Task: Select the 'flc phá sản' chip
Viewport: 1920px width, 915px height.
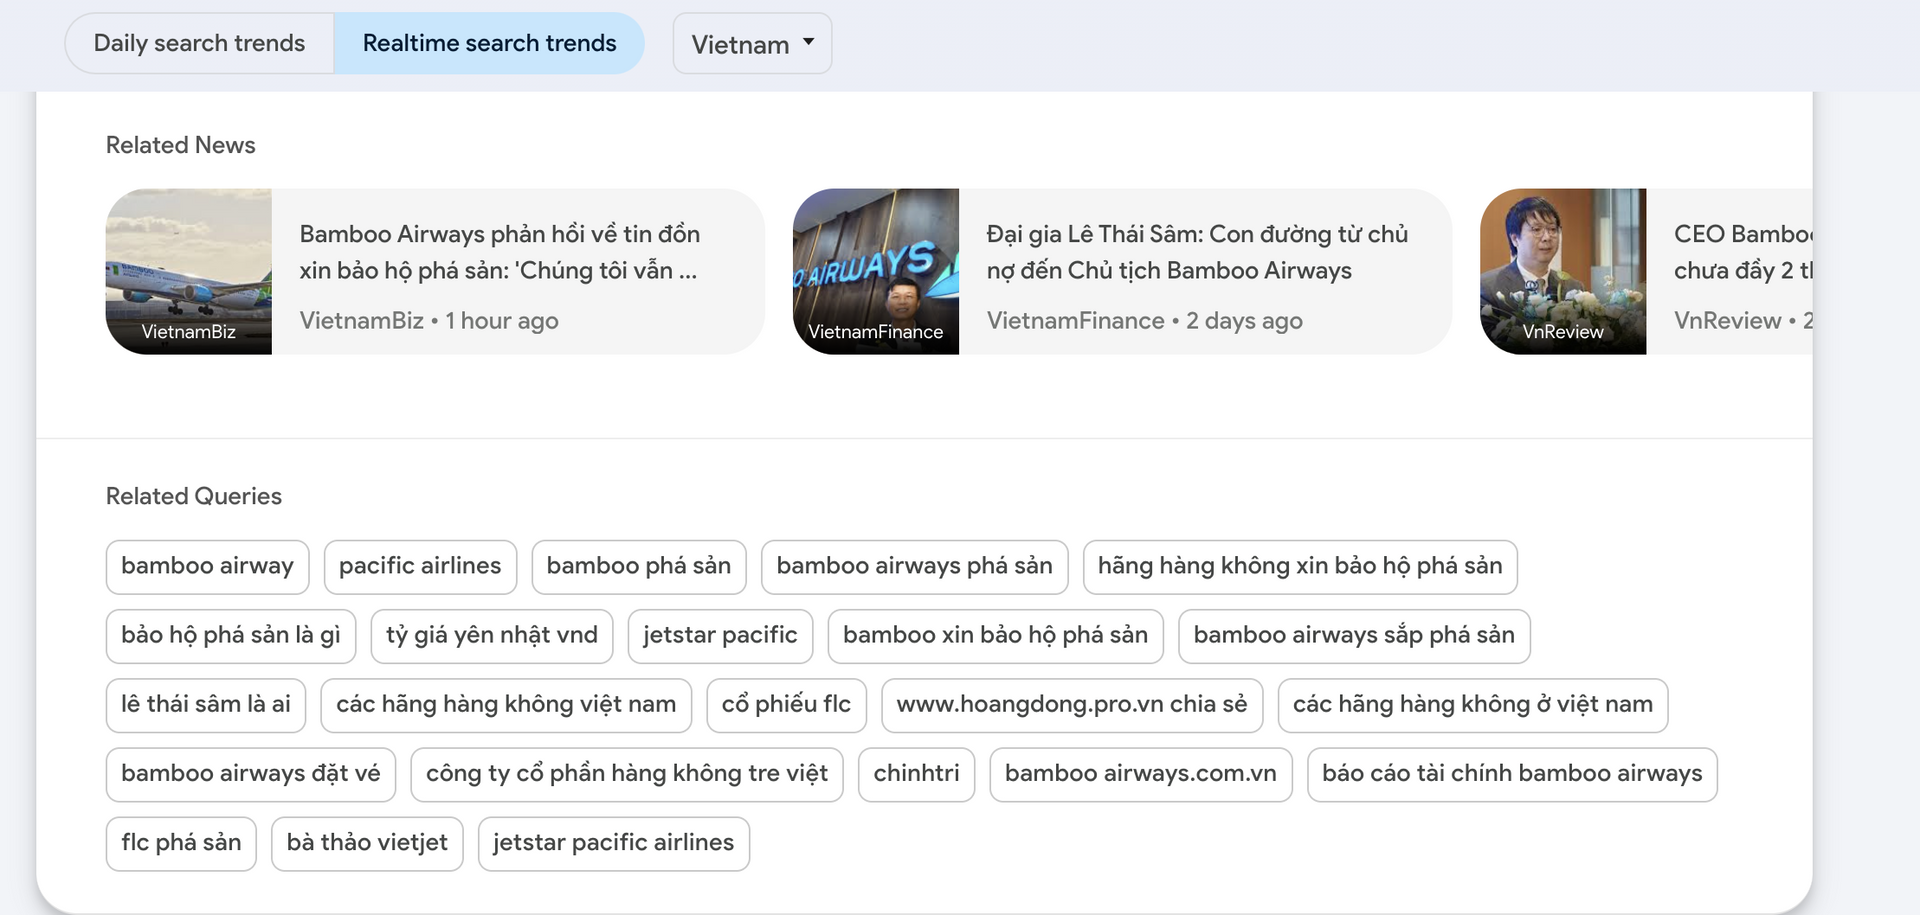Action: (181, 843)
